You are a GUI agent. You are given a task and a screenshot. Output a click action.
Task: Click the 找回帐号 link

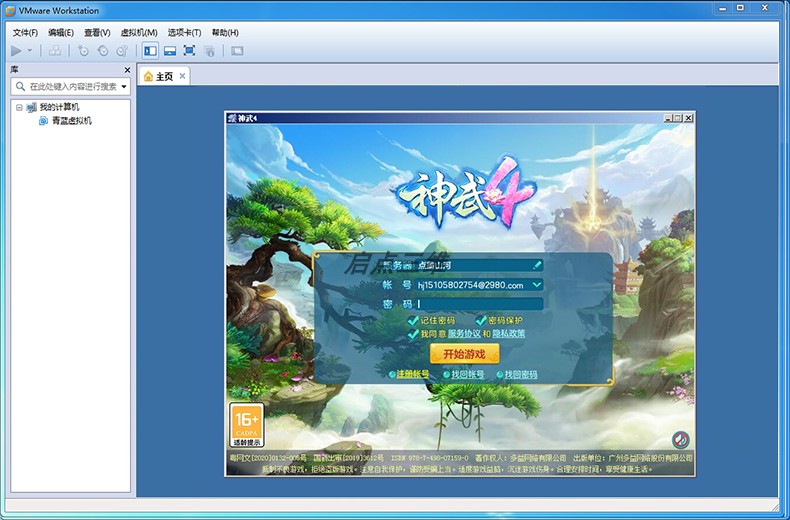pyautogui.click(x=468, y=374)
